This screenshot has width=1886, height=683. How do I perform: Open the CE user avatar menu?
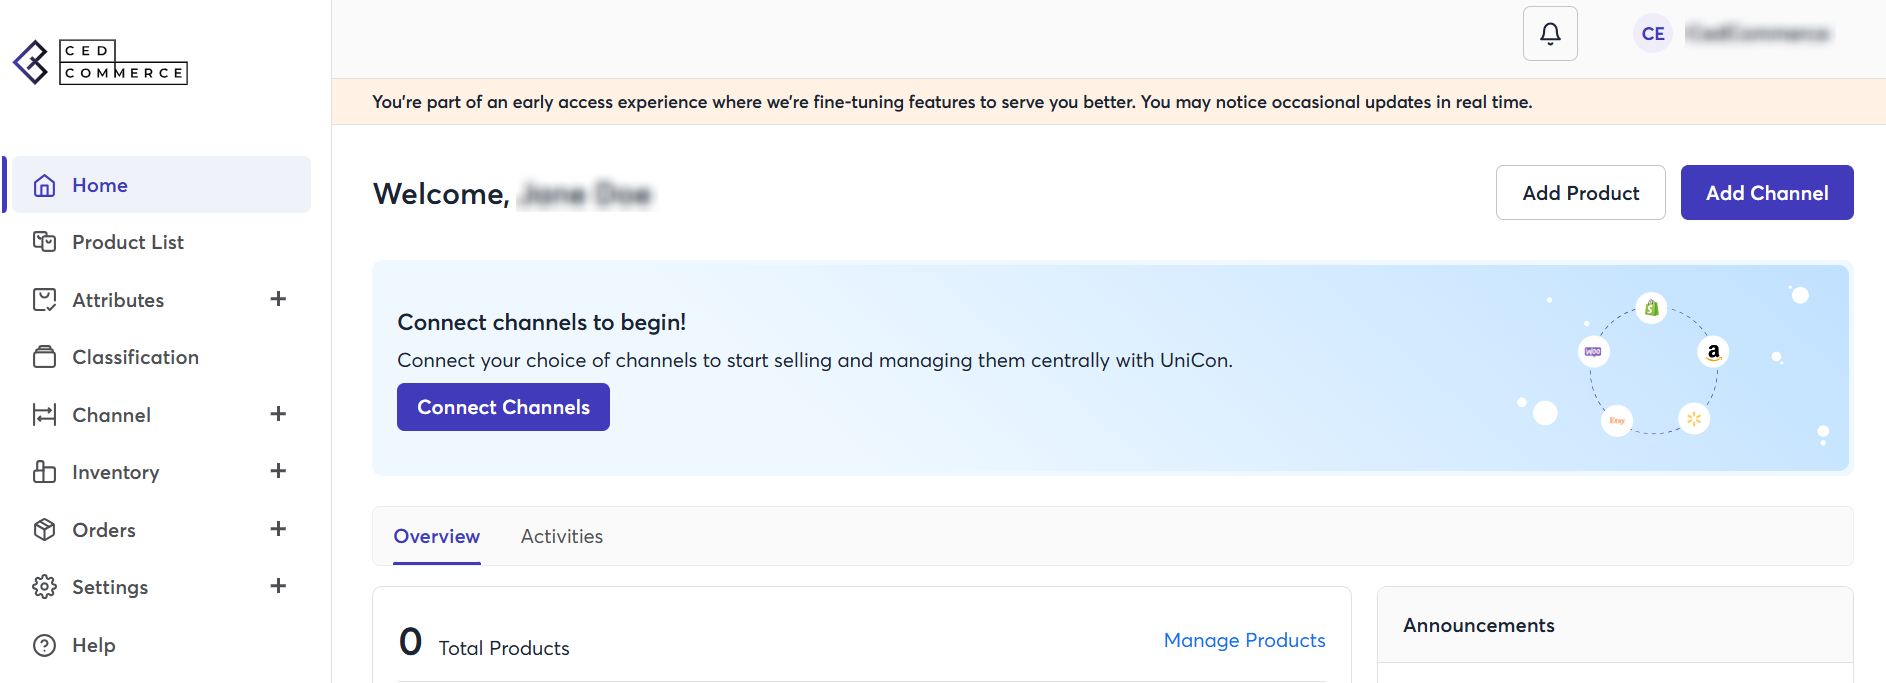[1653, 34]
